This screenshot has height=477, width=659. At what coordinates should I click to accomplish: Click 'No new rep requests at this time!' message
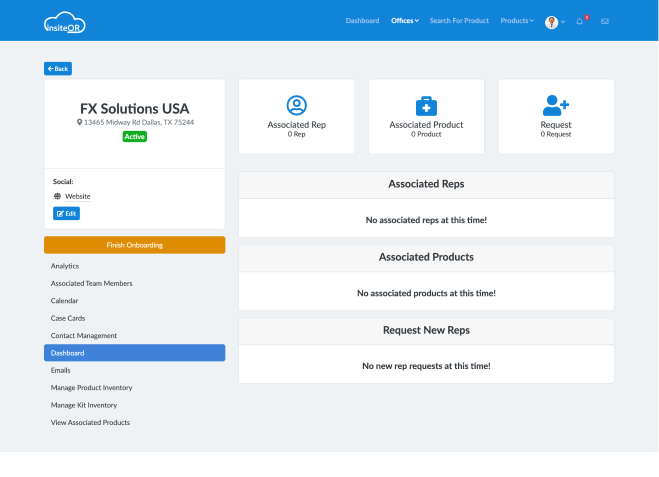click(426, 366)
